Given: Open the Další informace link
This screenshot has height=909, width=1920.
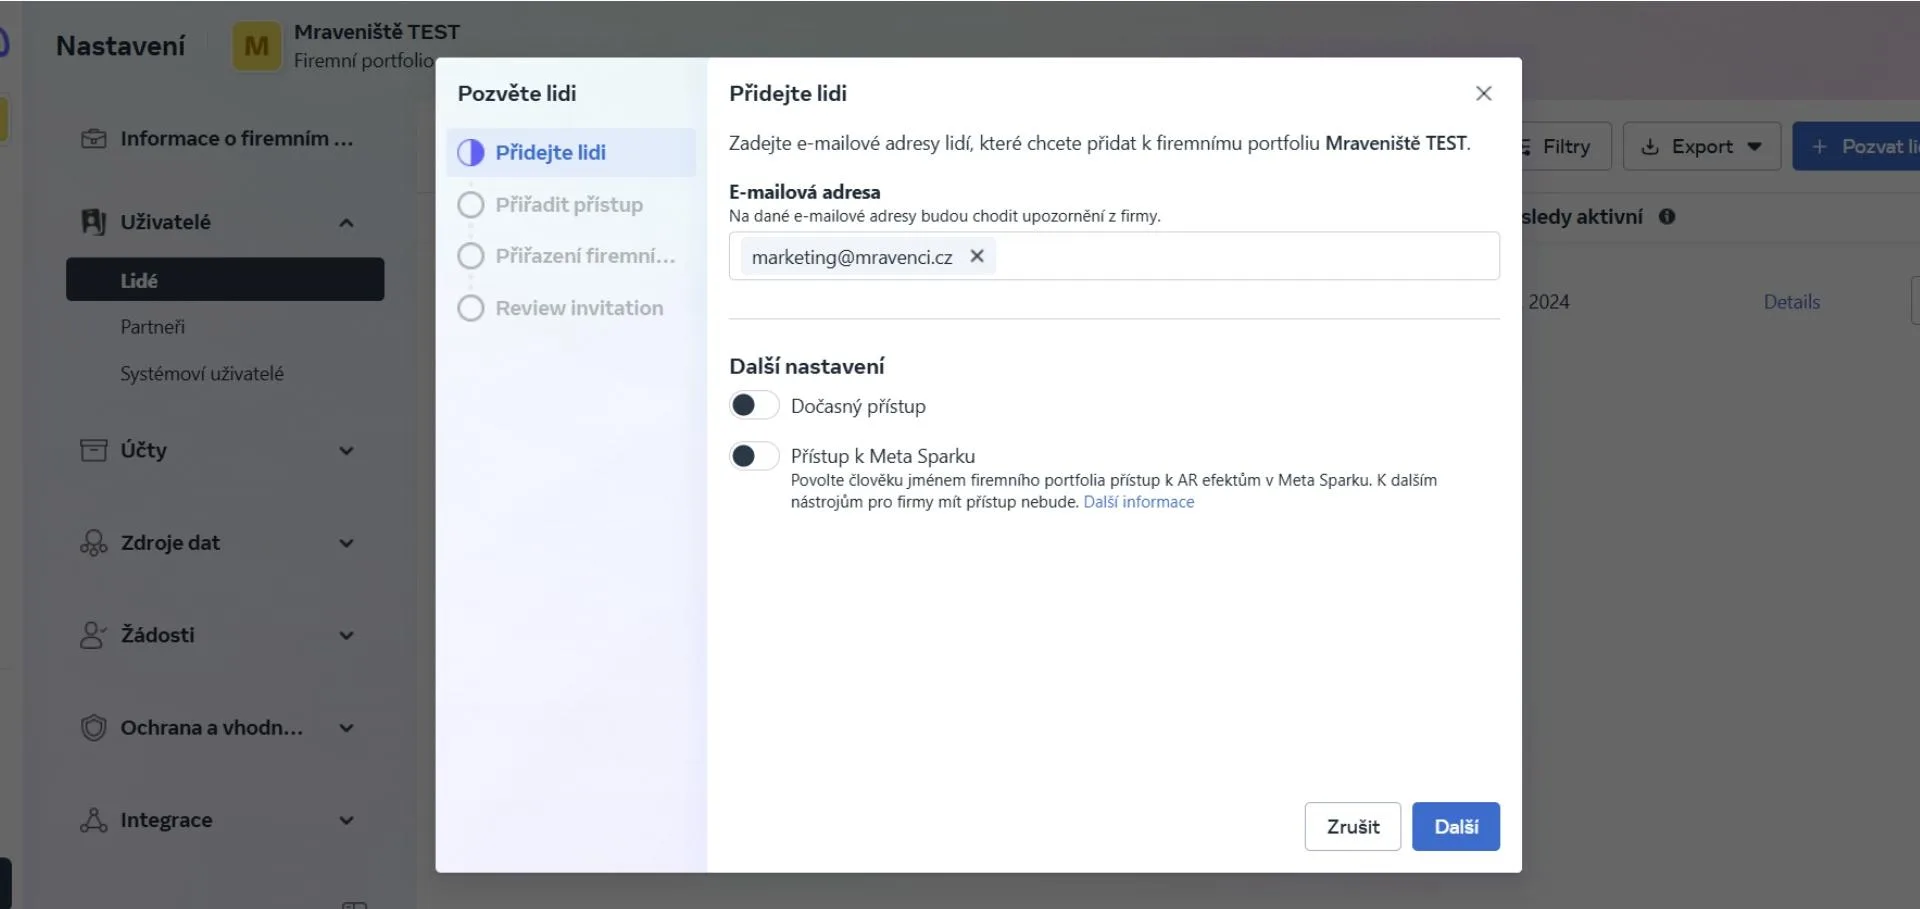Looking at the screenshot, I should (1138, 502).
